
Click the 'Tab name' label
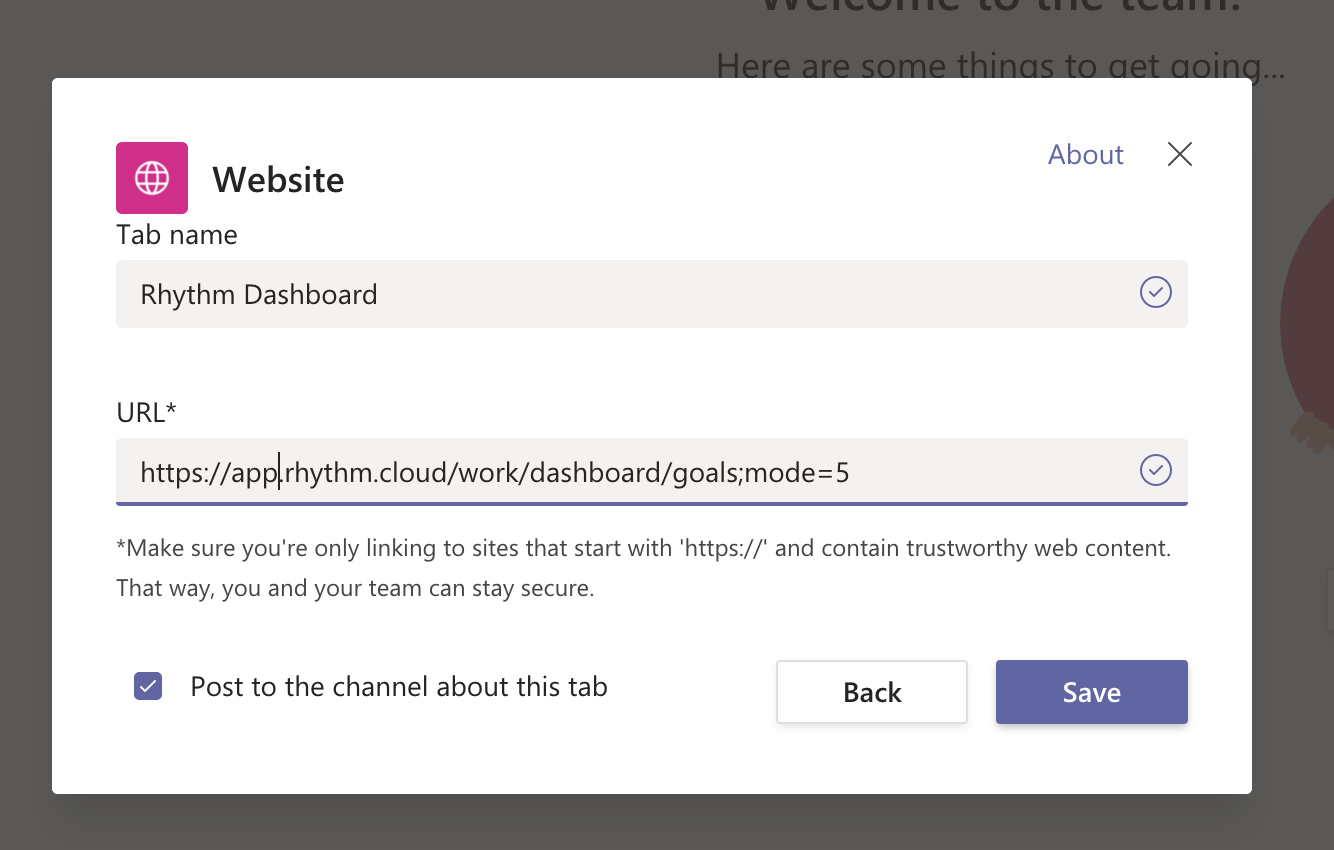tap(177, 235)
